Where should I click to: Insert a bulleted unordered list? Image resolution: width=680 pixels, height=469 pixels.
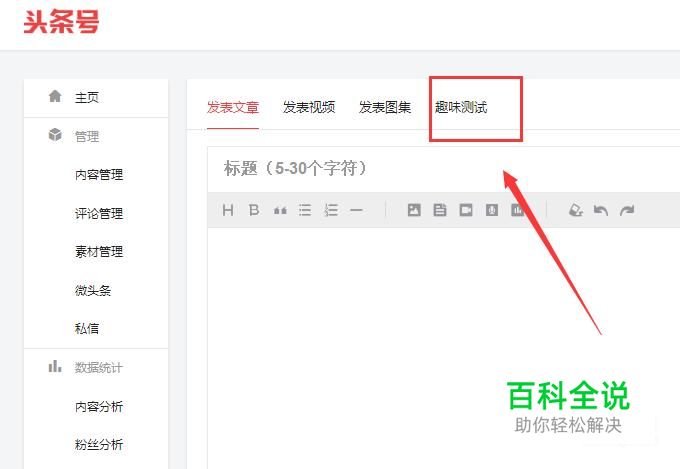click(x=305, y=210)
